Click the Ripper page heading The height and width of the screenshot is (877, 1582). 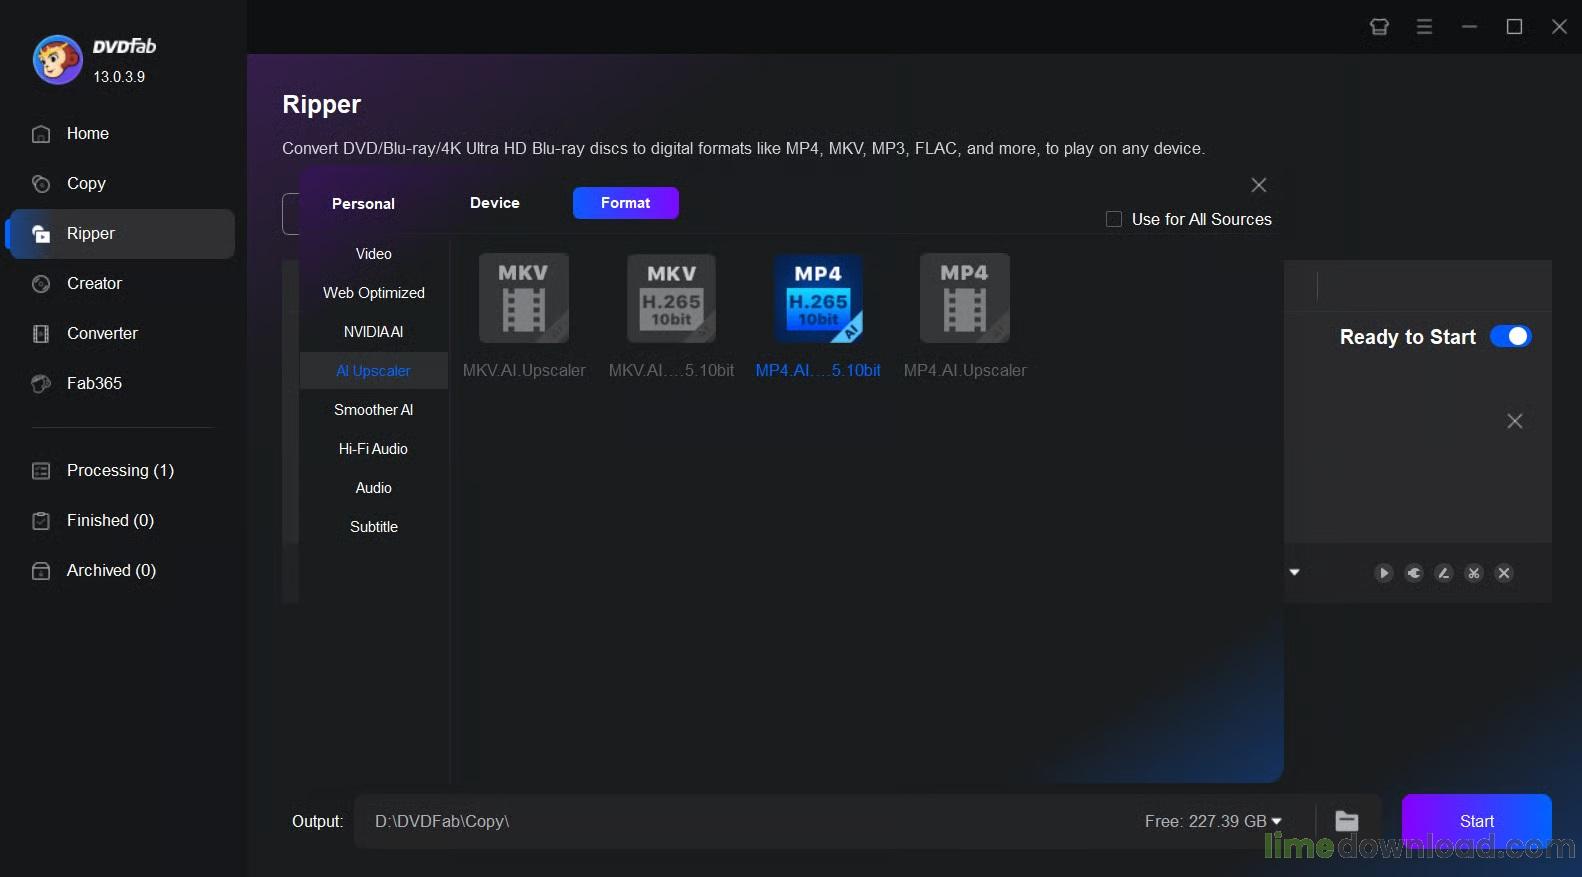coord(322,104)
